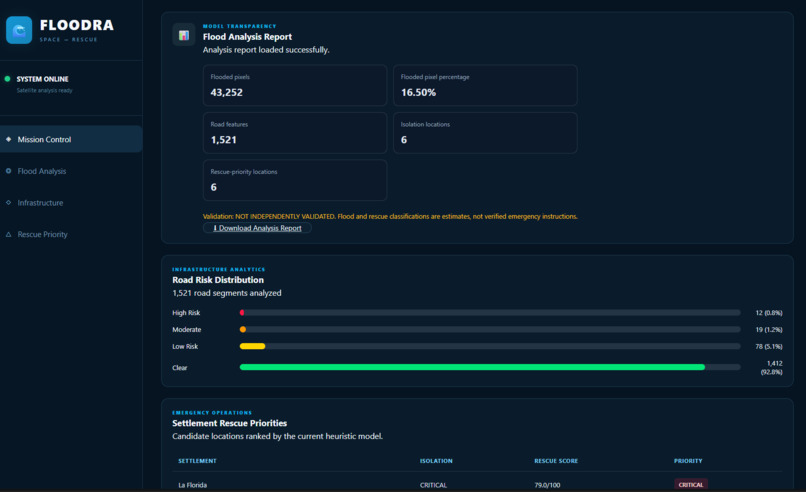
Task: Click the Flooded pixel percentage card
Action: 485,85
